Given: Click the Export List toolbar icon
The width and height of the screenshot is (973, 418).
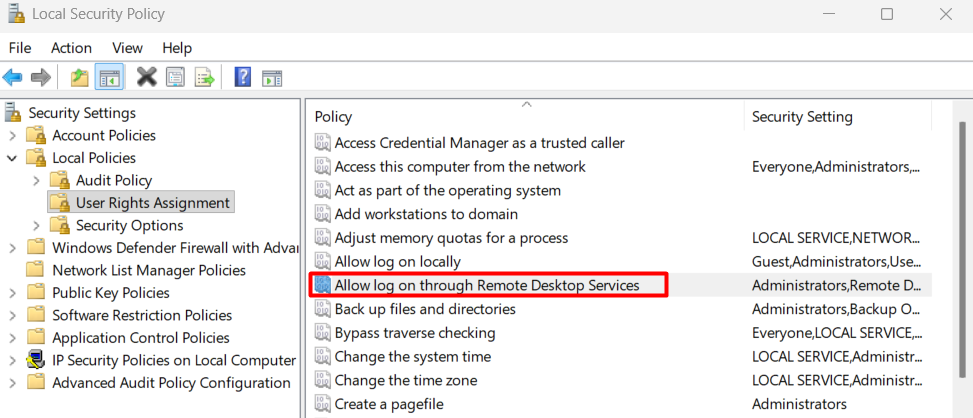Looking at the screenshot, I should click(x=205, y=78).
